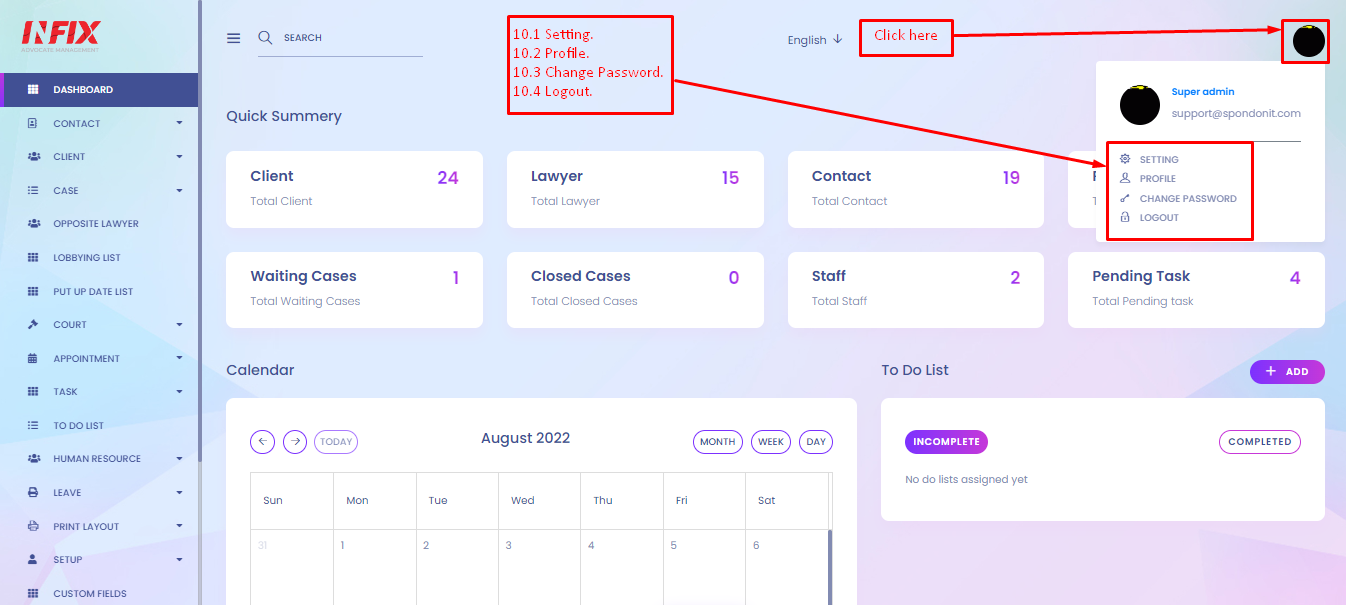
Task: Click the Today calendar button
Action: [x=336, y=441]
